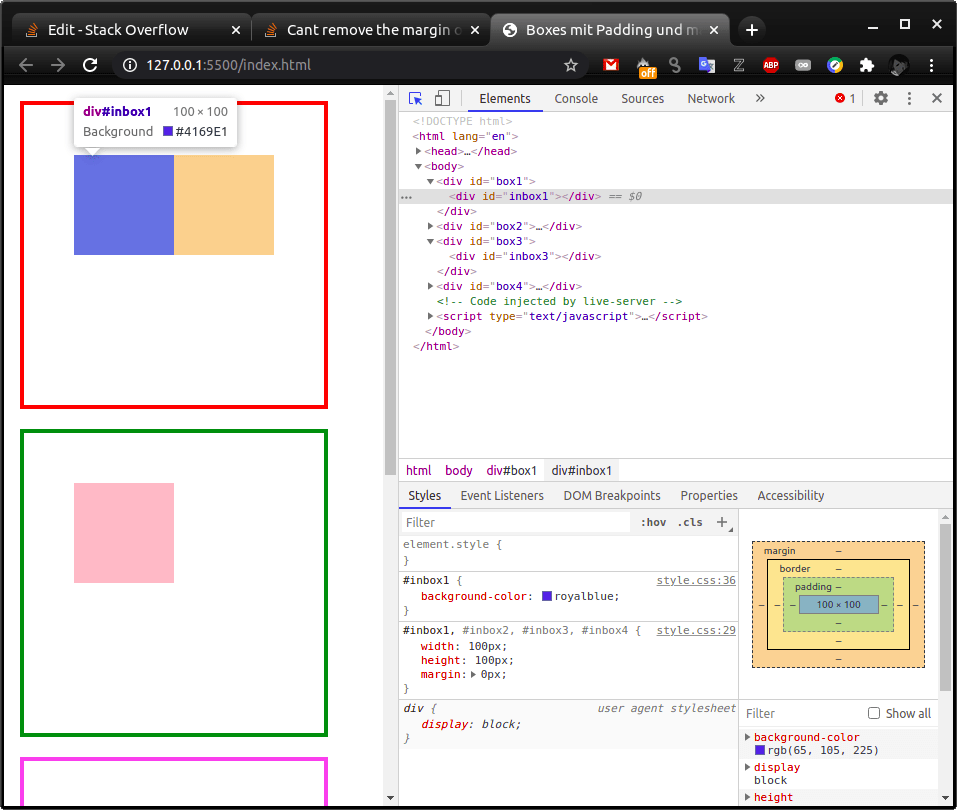Click the Z extension icon

[x=739, y=65]
